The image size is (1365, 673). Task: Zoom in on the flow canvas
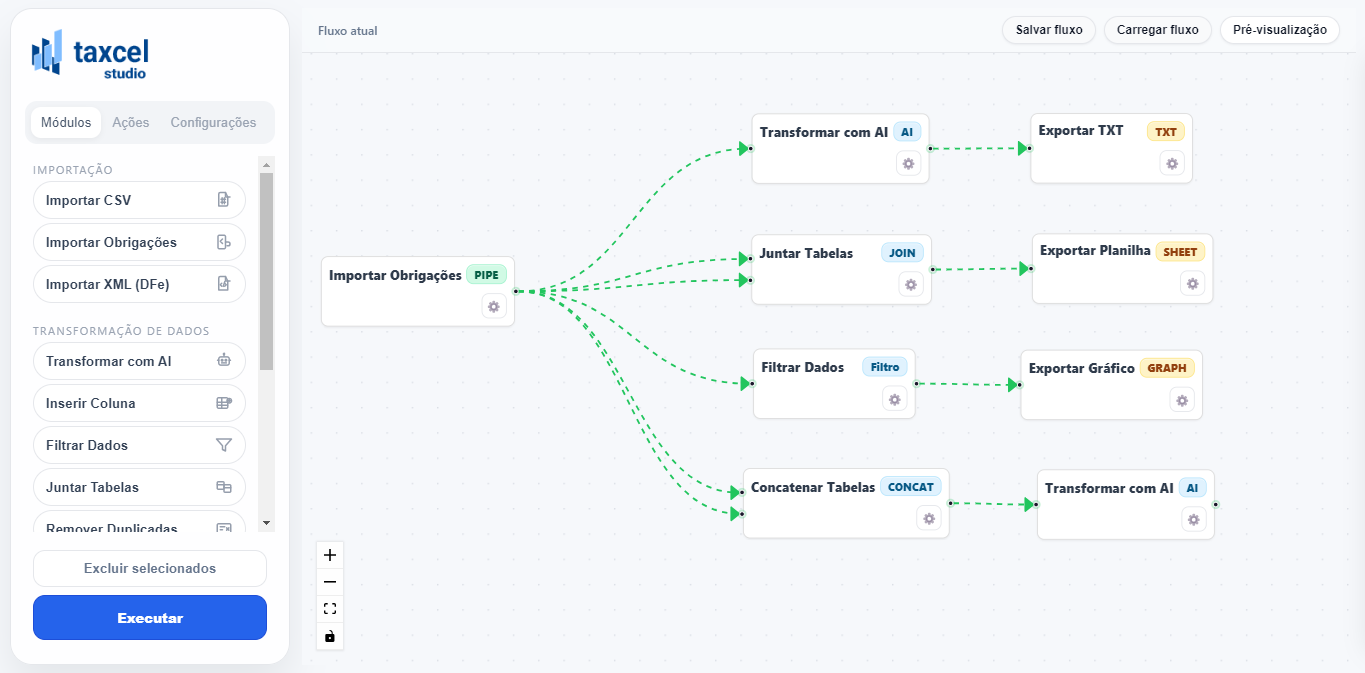pyautogui.click(x=330, y=555)
